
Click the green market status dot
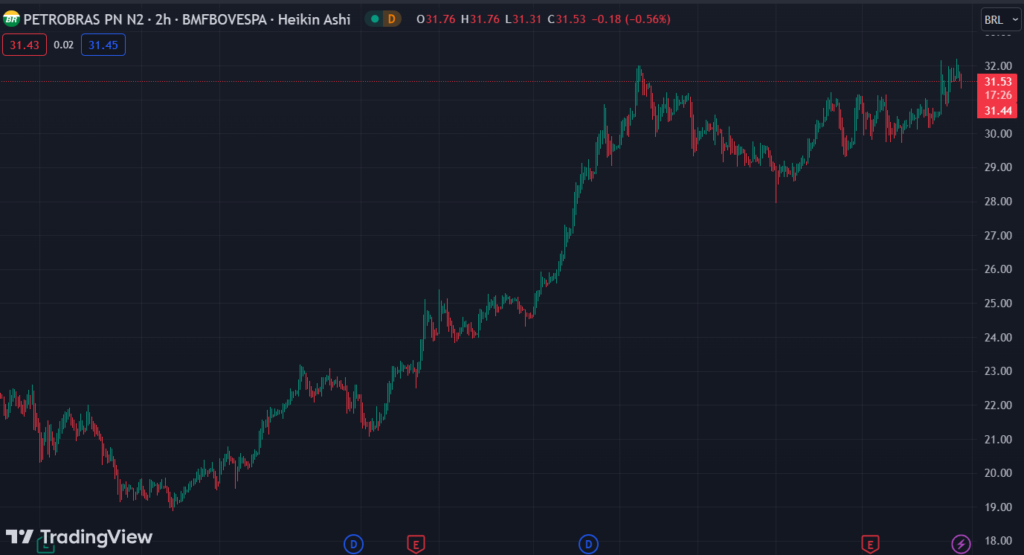[x=374, y=19]
